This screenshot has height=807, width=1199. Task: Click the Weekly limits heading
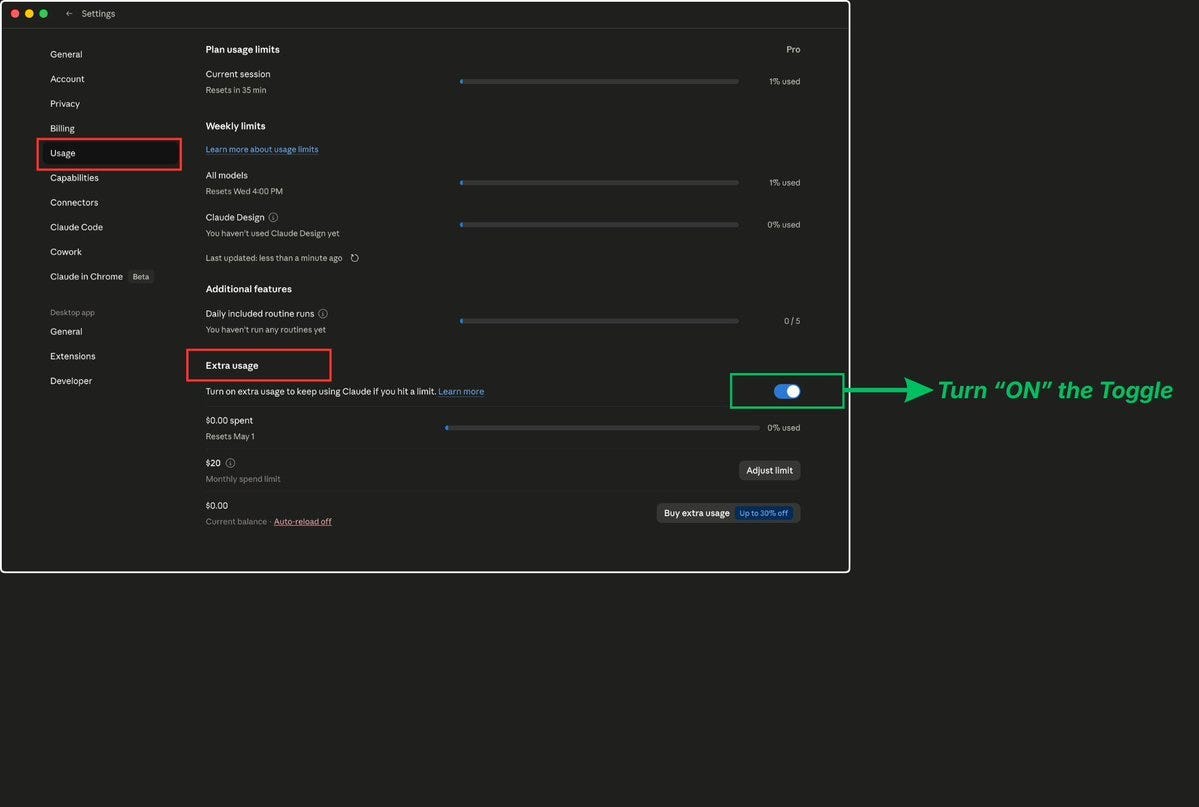pos(236,126)
